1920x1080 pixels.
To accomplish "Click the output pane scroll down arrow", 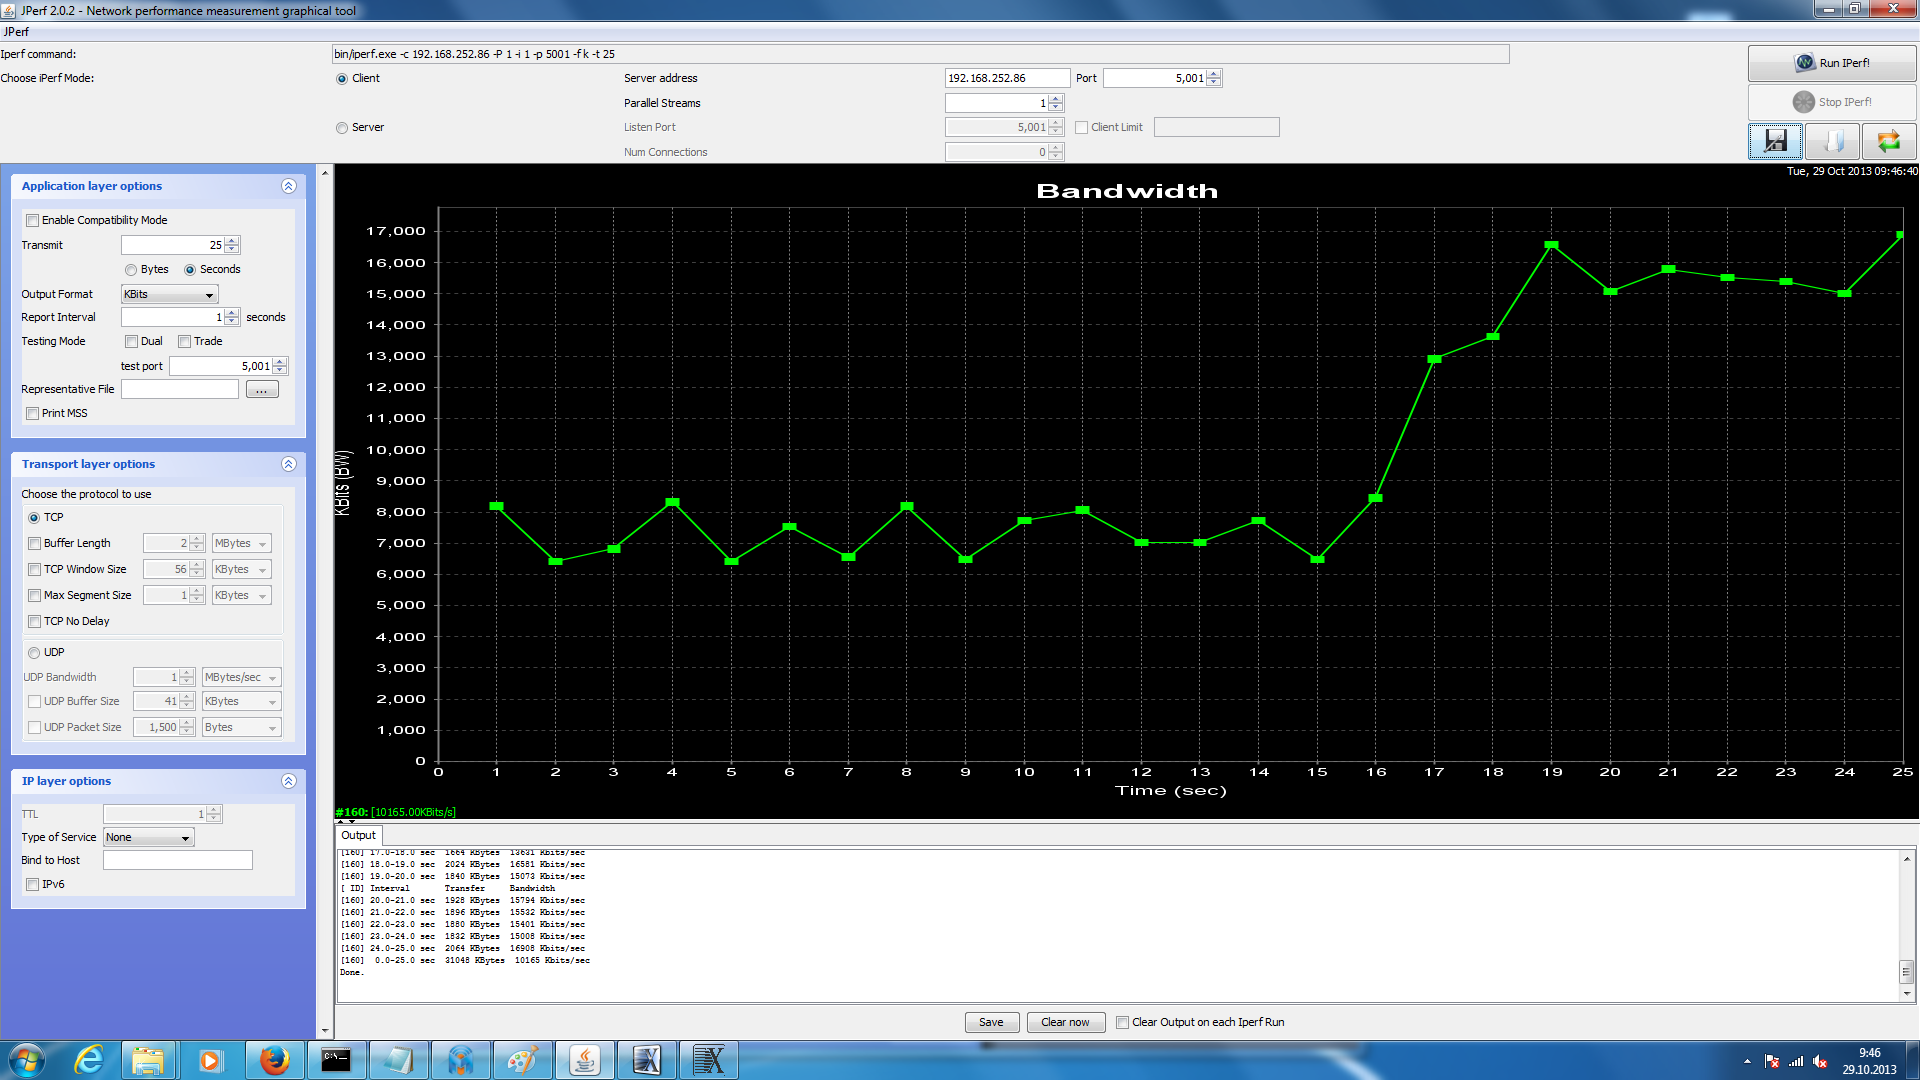I will [x=1907, y=994].
